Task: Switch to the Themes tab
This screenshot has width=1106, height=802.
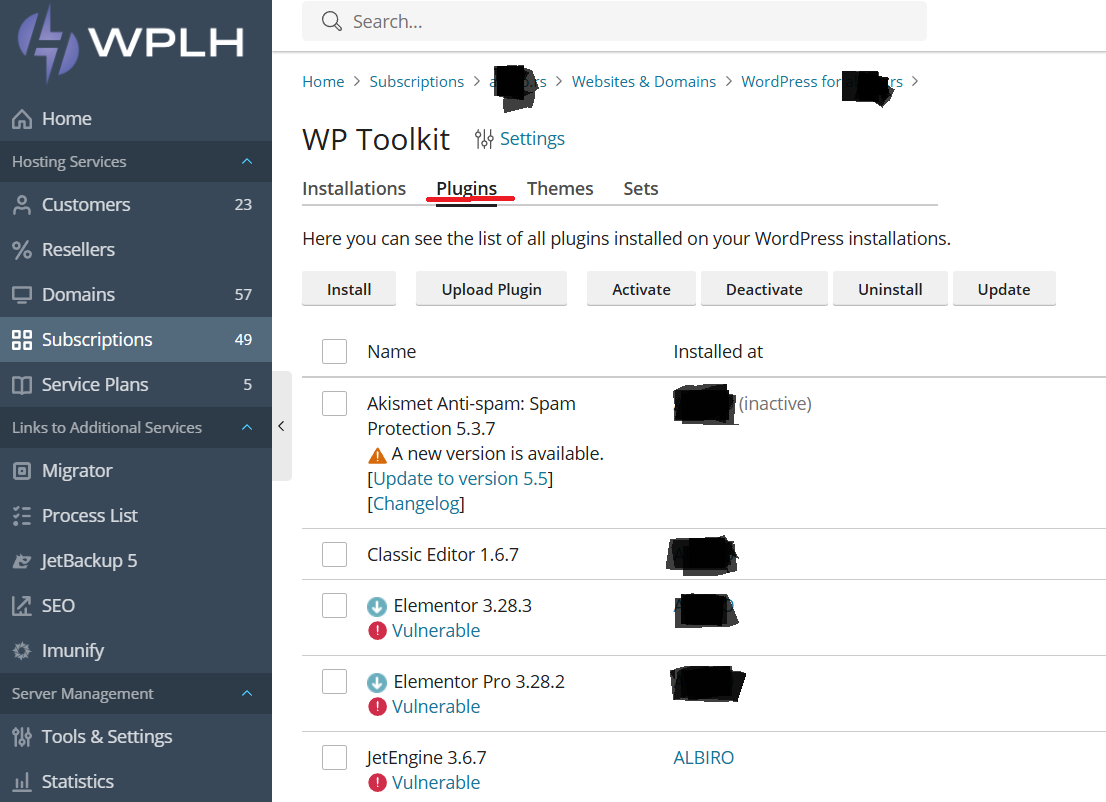Action: pos(560,189)
